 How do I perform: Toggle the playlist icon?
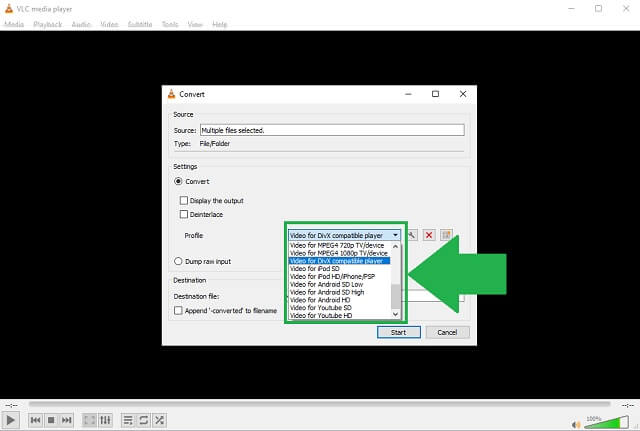pyautogui.click(x=128, y=420)
